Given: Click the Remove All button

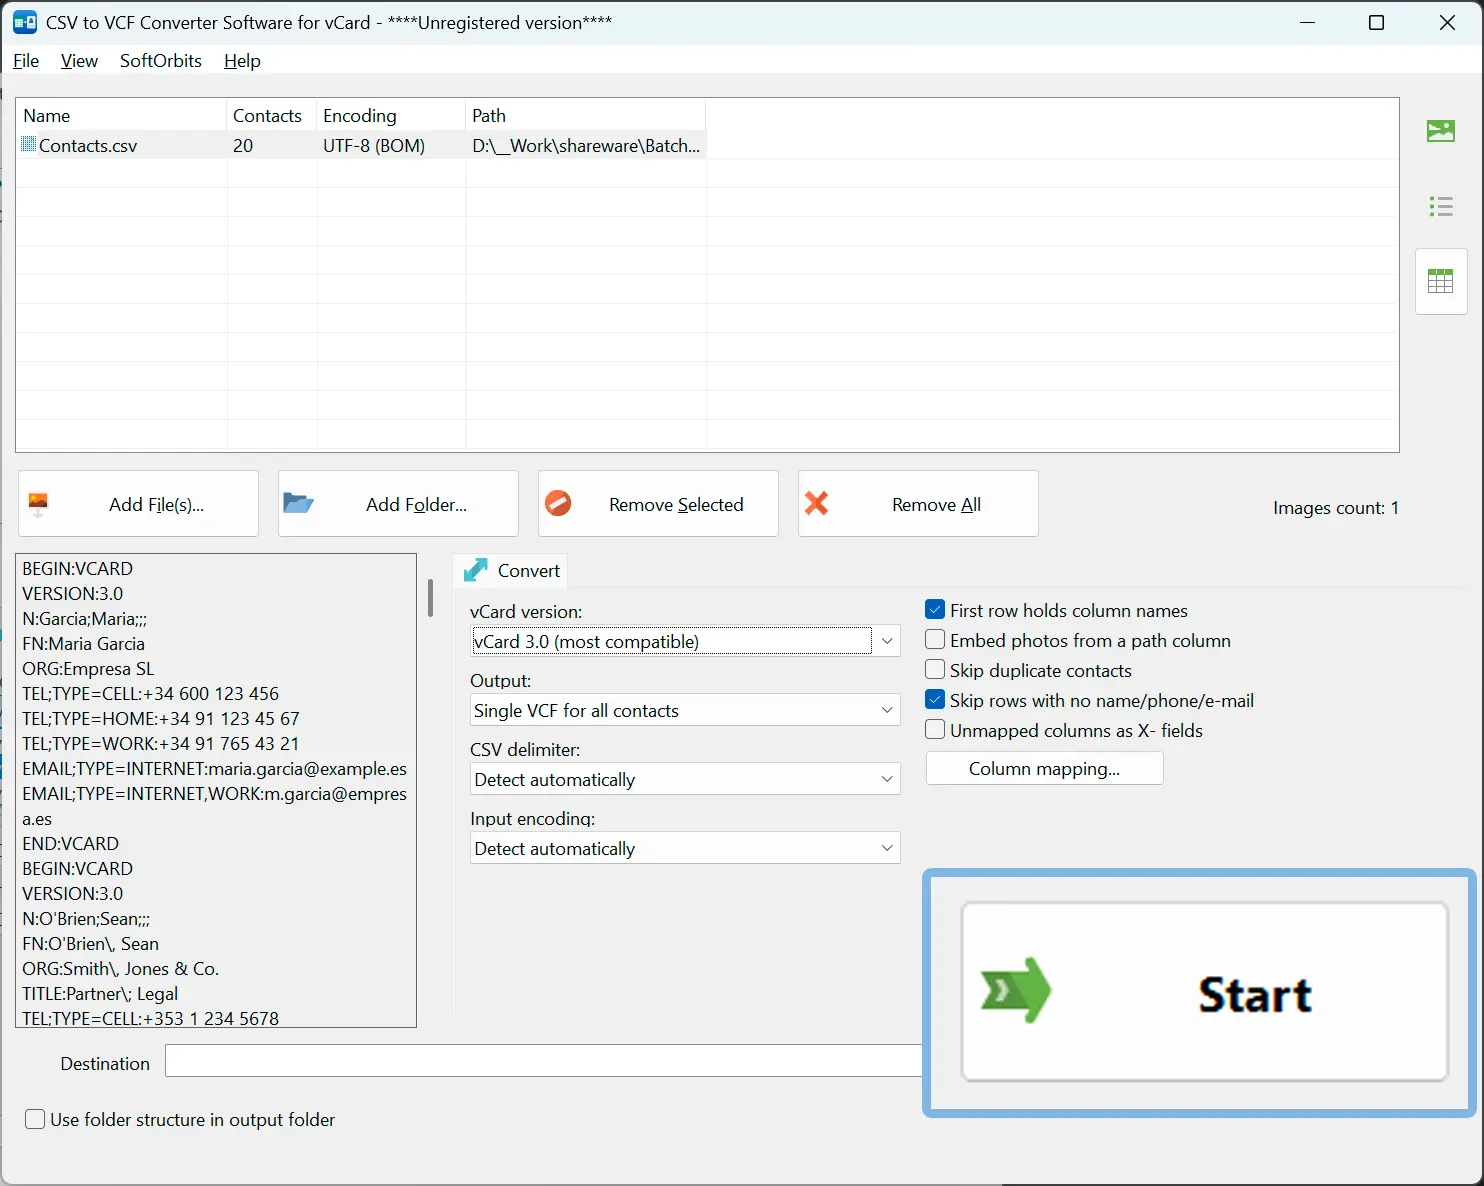Looking at the screenshot, I should 918,504.
